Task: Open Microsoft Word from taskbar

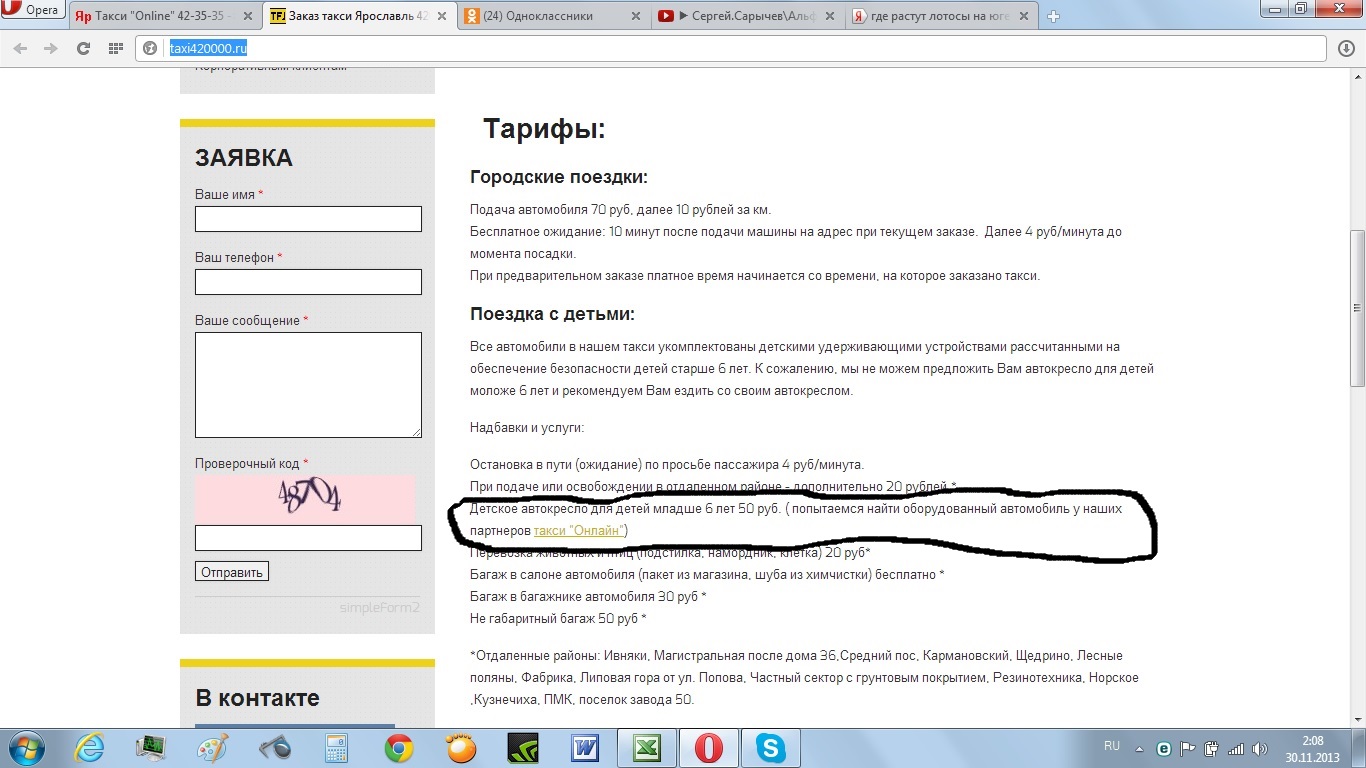Action: 585,748
